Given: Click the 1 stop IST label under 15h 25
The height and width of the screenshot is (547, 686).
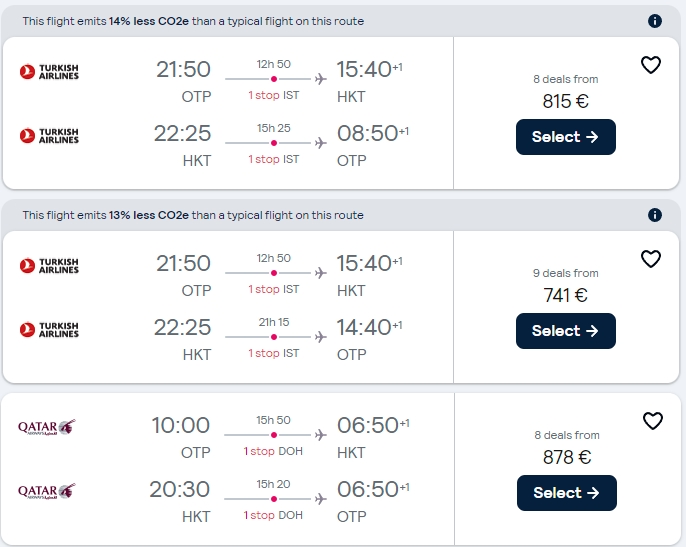Looking at the screenshot, I should click(273, 159).
